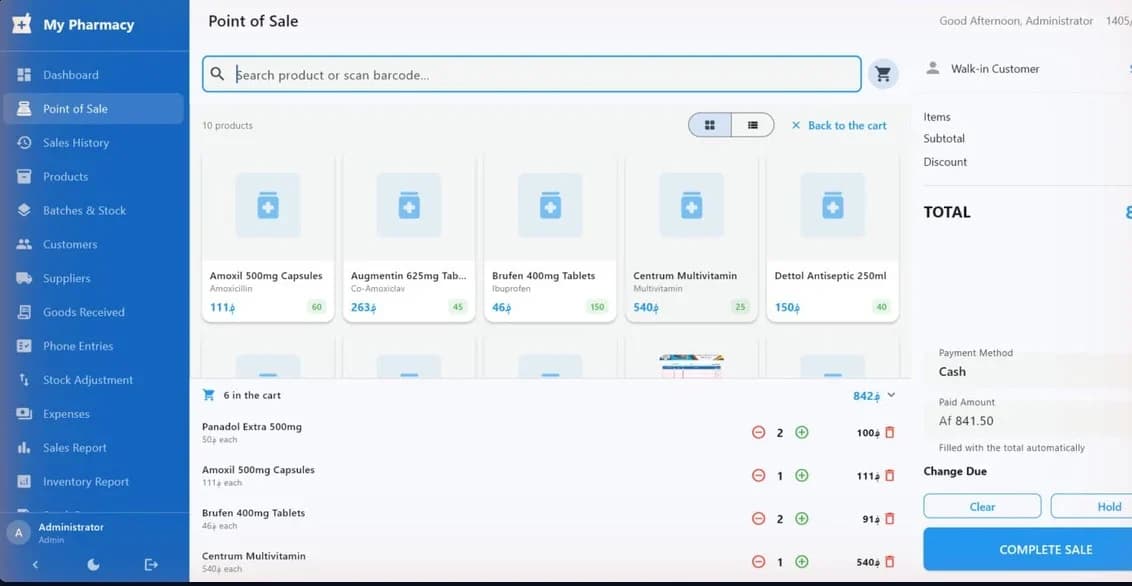Click the Clear button
Viewport: 1132px width, 586px height.
point(982,507)
